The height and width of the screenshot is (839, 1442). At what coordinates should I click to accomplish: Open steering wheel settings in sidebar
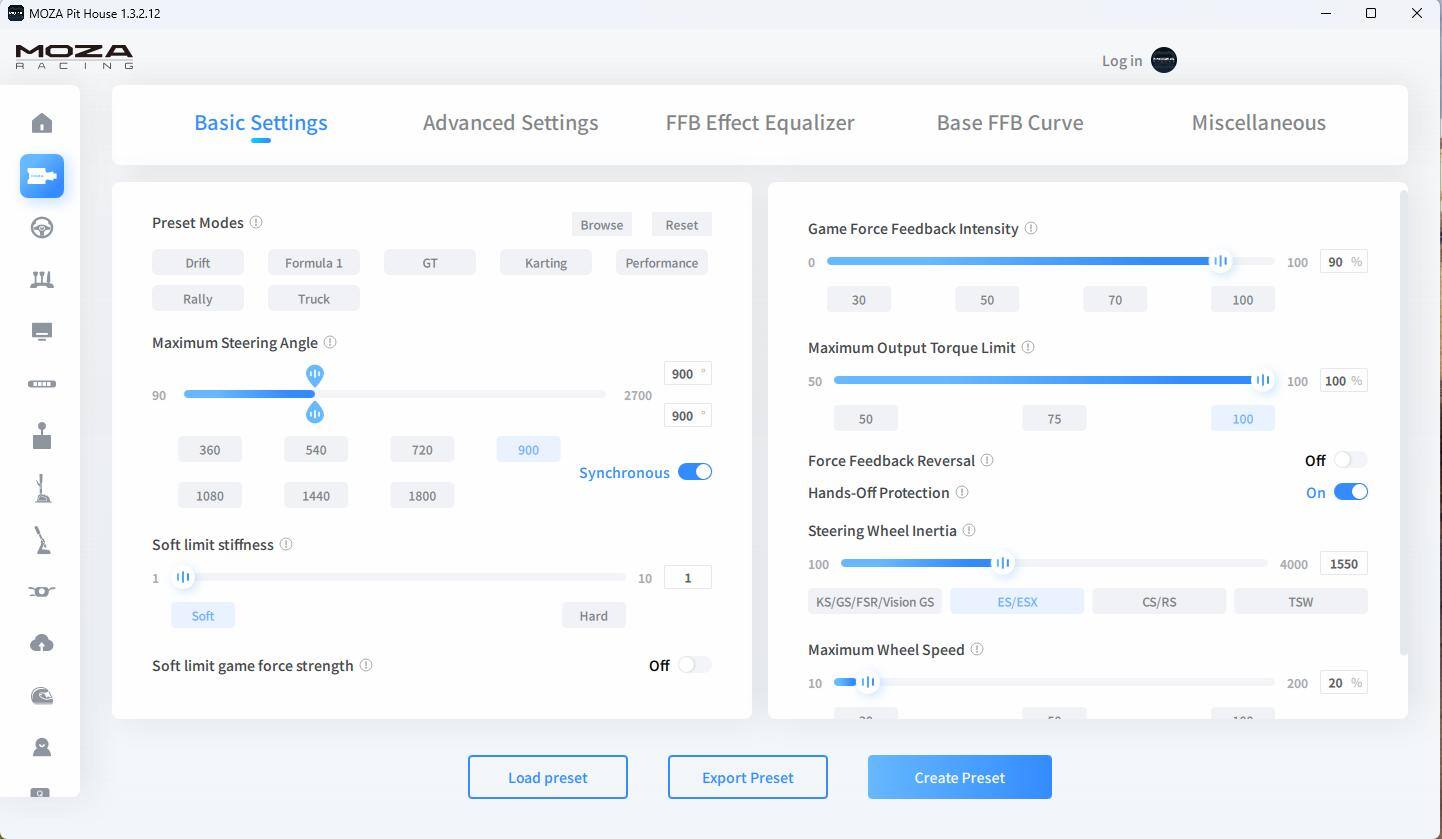pos(42,228)
